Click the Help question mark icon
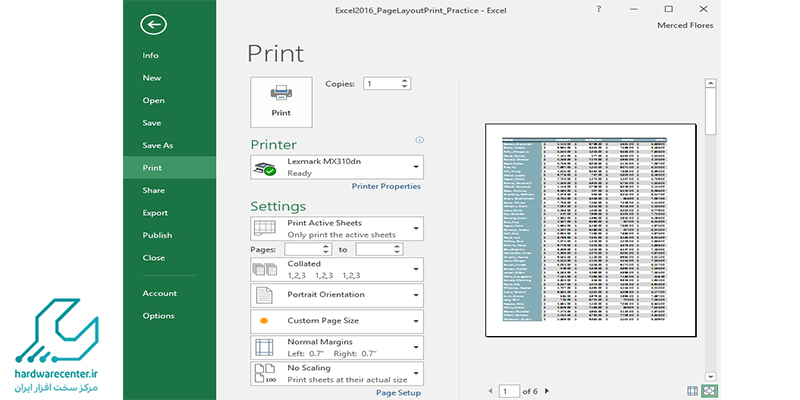This screenshot has height=400, width=800. click(x=599, y=9)
